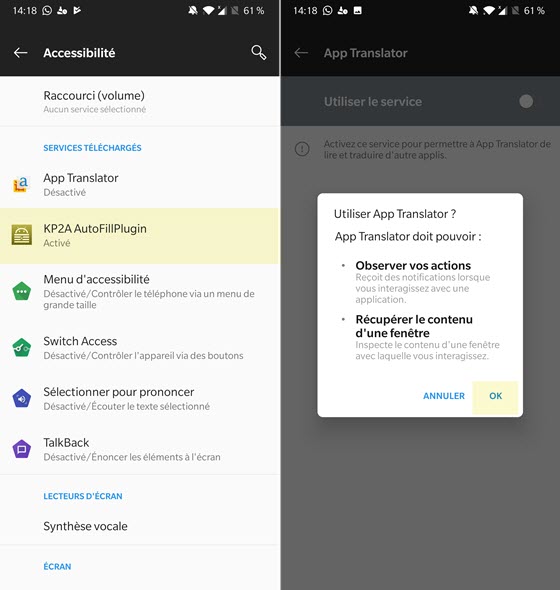Tap 61 % battery text in left status bar
This screenshot has height=590, width=560.
click(254, 11)
